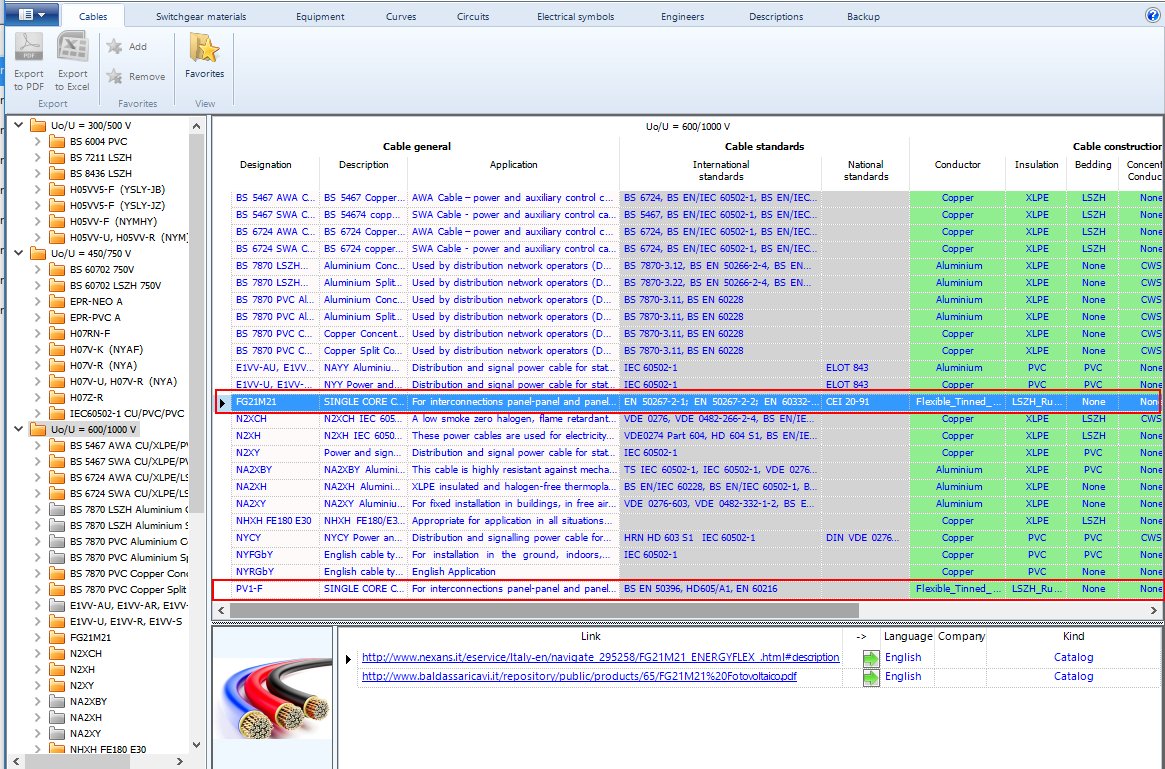Screen dimensions: 1165x769
Task: Click the Add favorite star icon
Action: 115,47
